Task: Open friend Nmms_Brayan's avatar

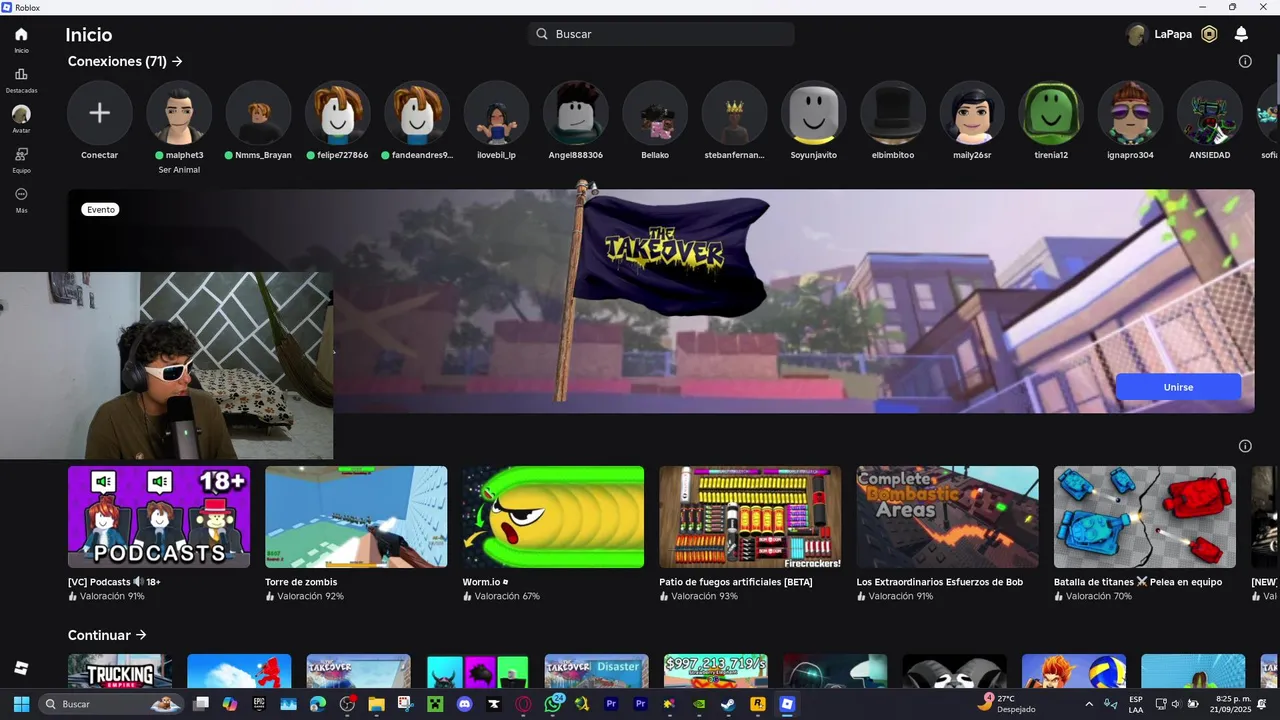Action: point(258,113)
